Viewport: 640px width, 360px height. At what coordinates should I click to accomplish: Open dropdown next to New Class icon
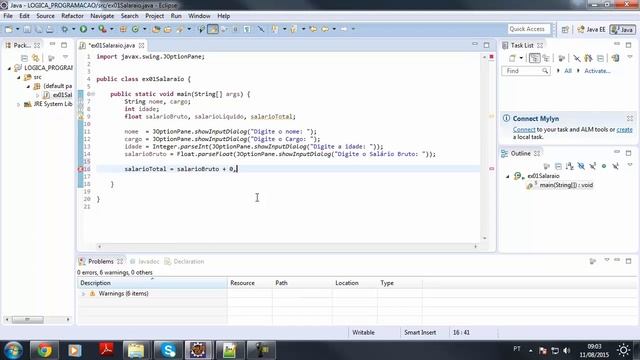point(144,29)
